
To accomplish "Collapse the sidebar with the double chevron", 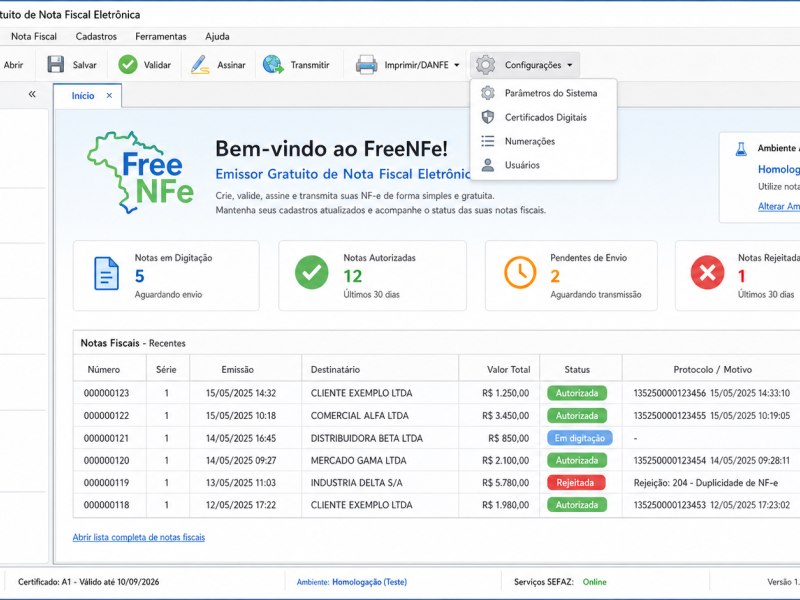I will (x=32, y=94).
